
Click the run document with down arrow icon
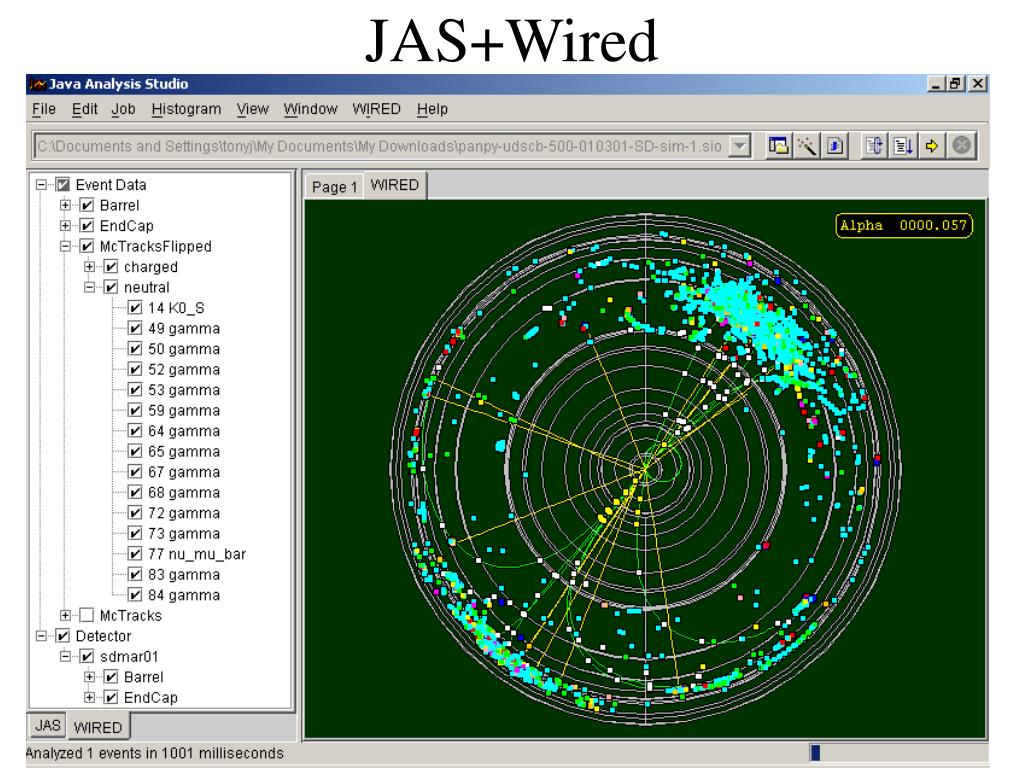[903, 146]
